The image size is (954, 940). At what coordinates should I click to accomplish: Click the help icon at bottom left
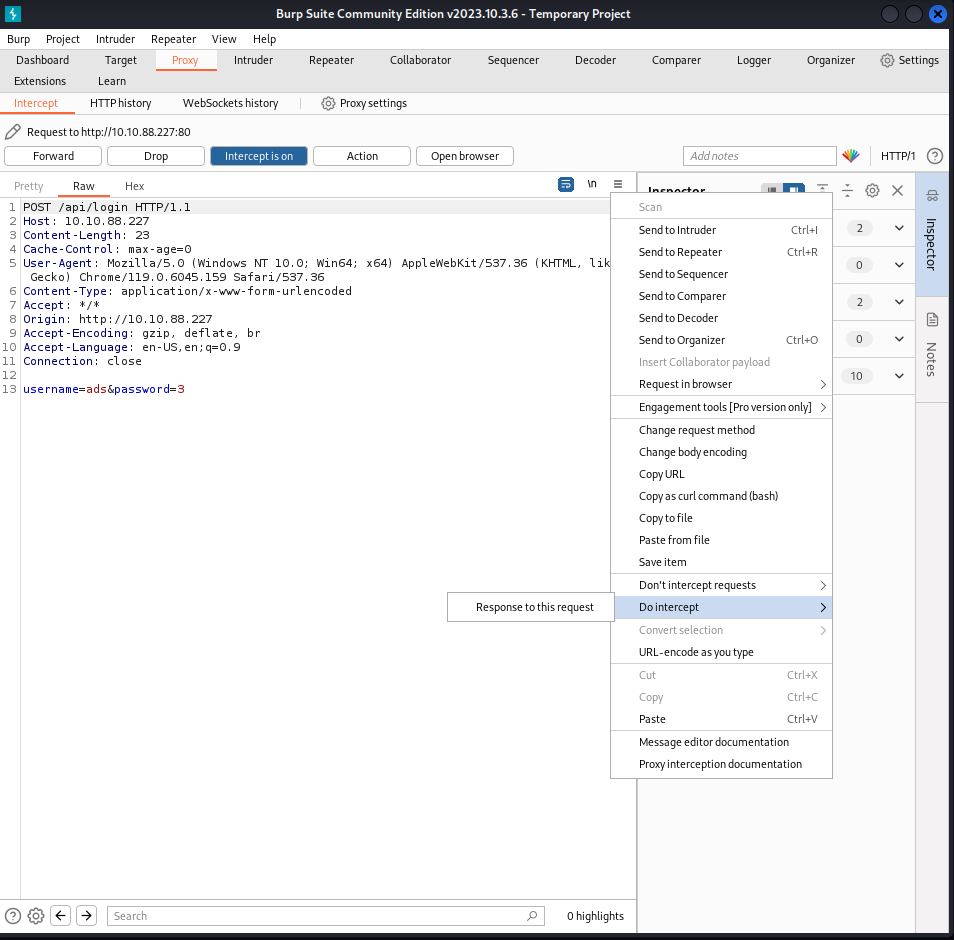pos(13,916)
